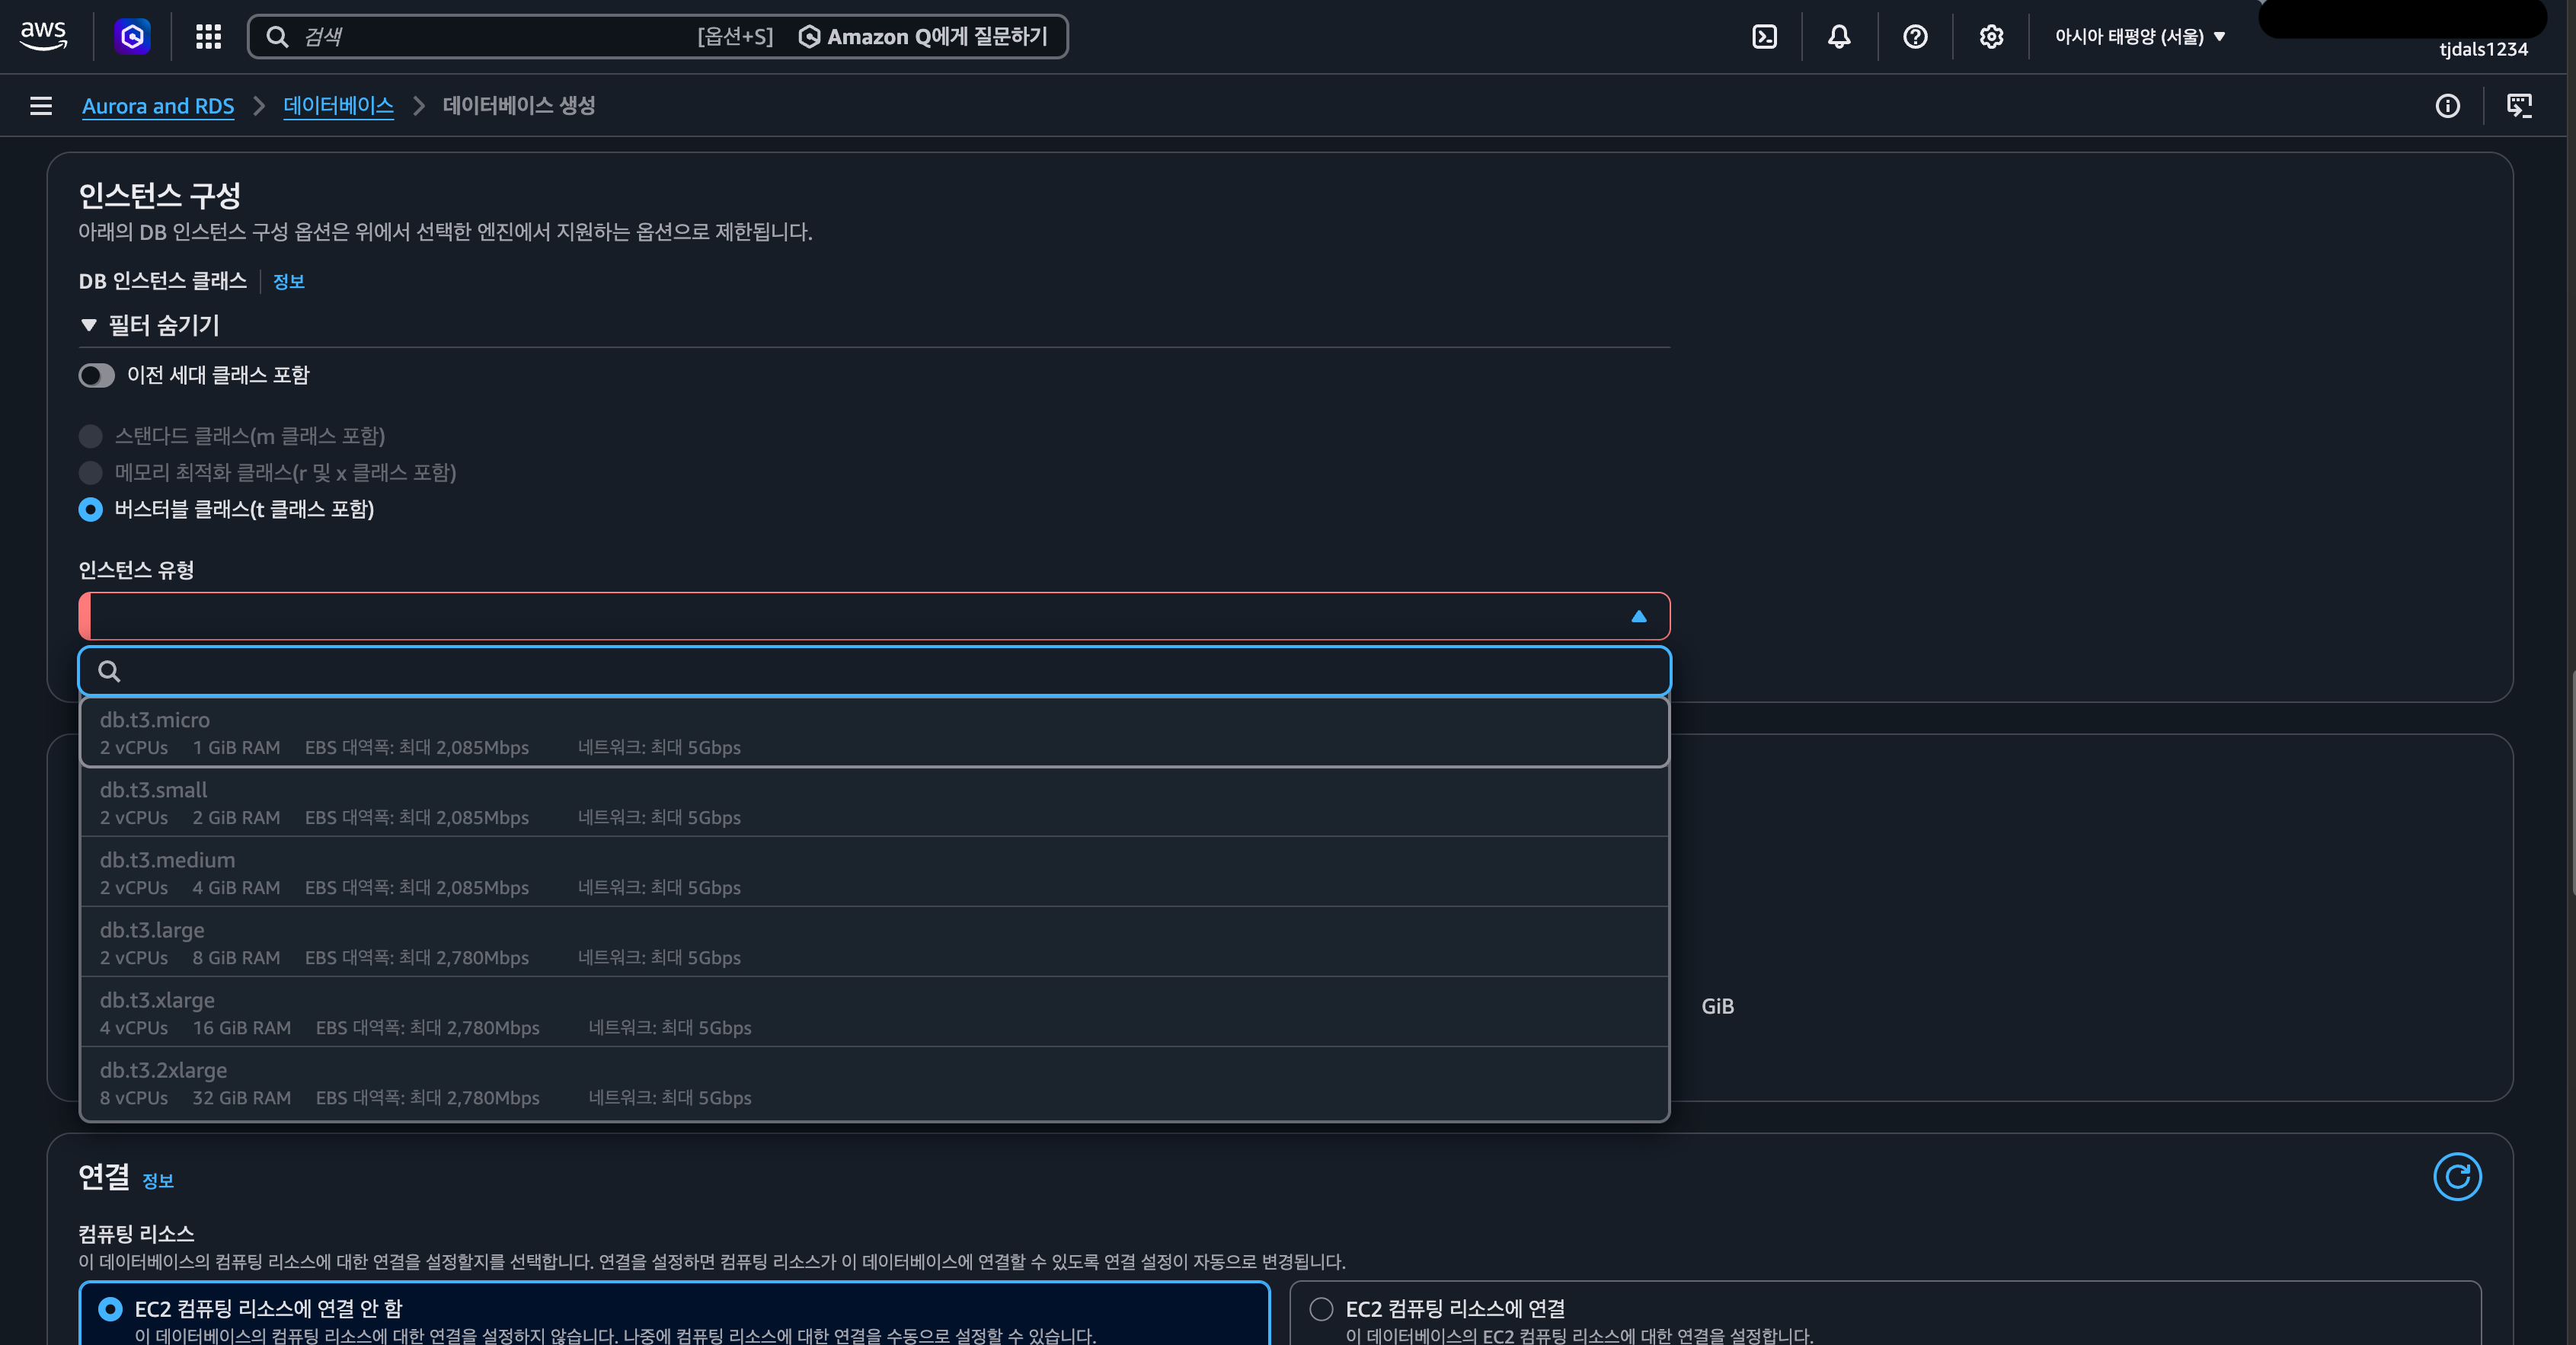
Task: Select EC2 컴퓨팅 리소스에 연결 안 함 radio
Action: [x=111, y=1308]
